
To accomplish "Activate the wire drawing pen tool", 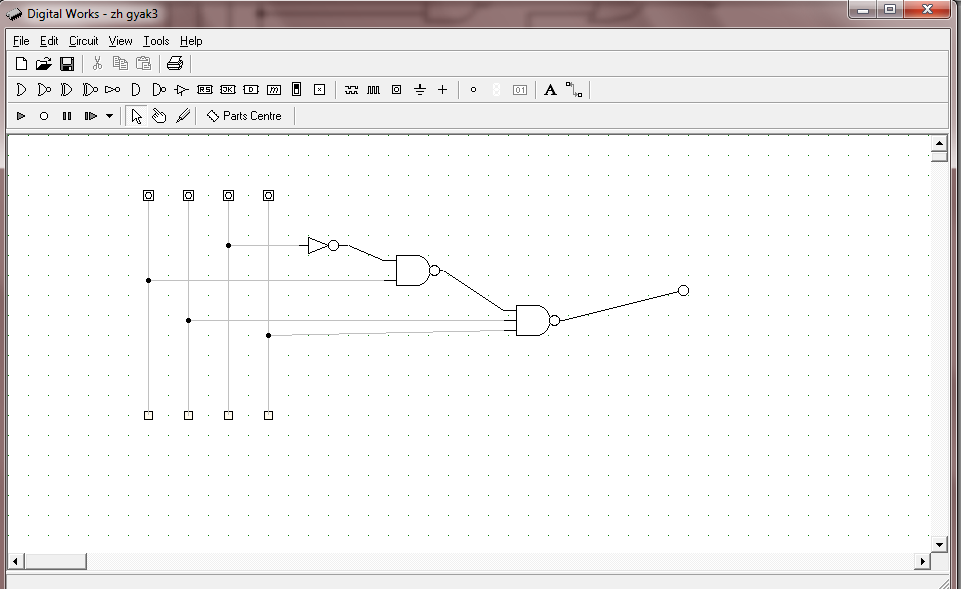I will pyautogui.click(x=183, y=116).
